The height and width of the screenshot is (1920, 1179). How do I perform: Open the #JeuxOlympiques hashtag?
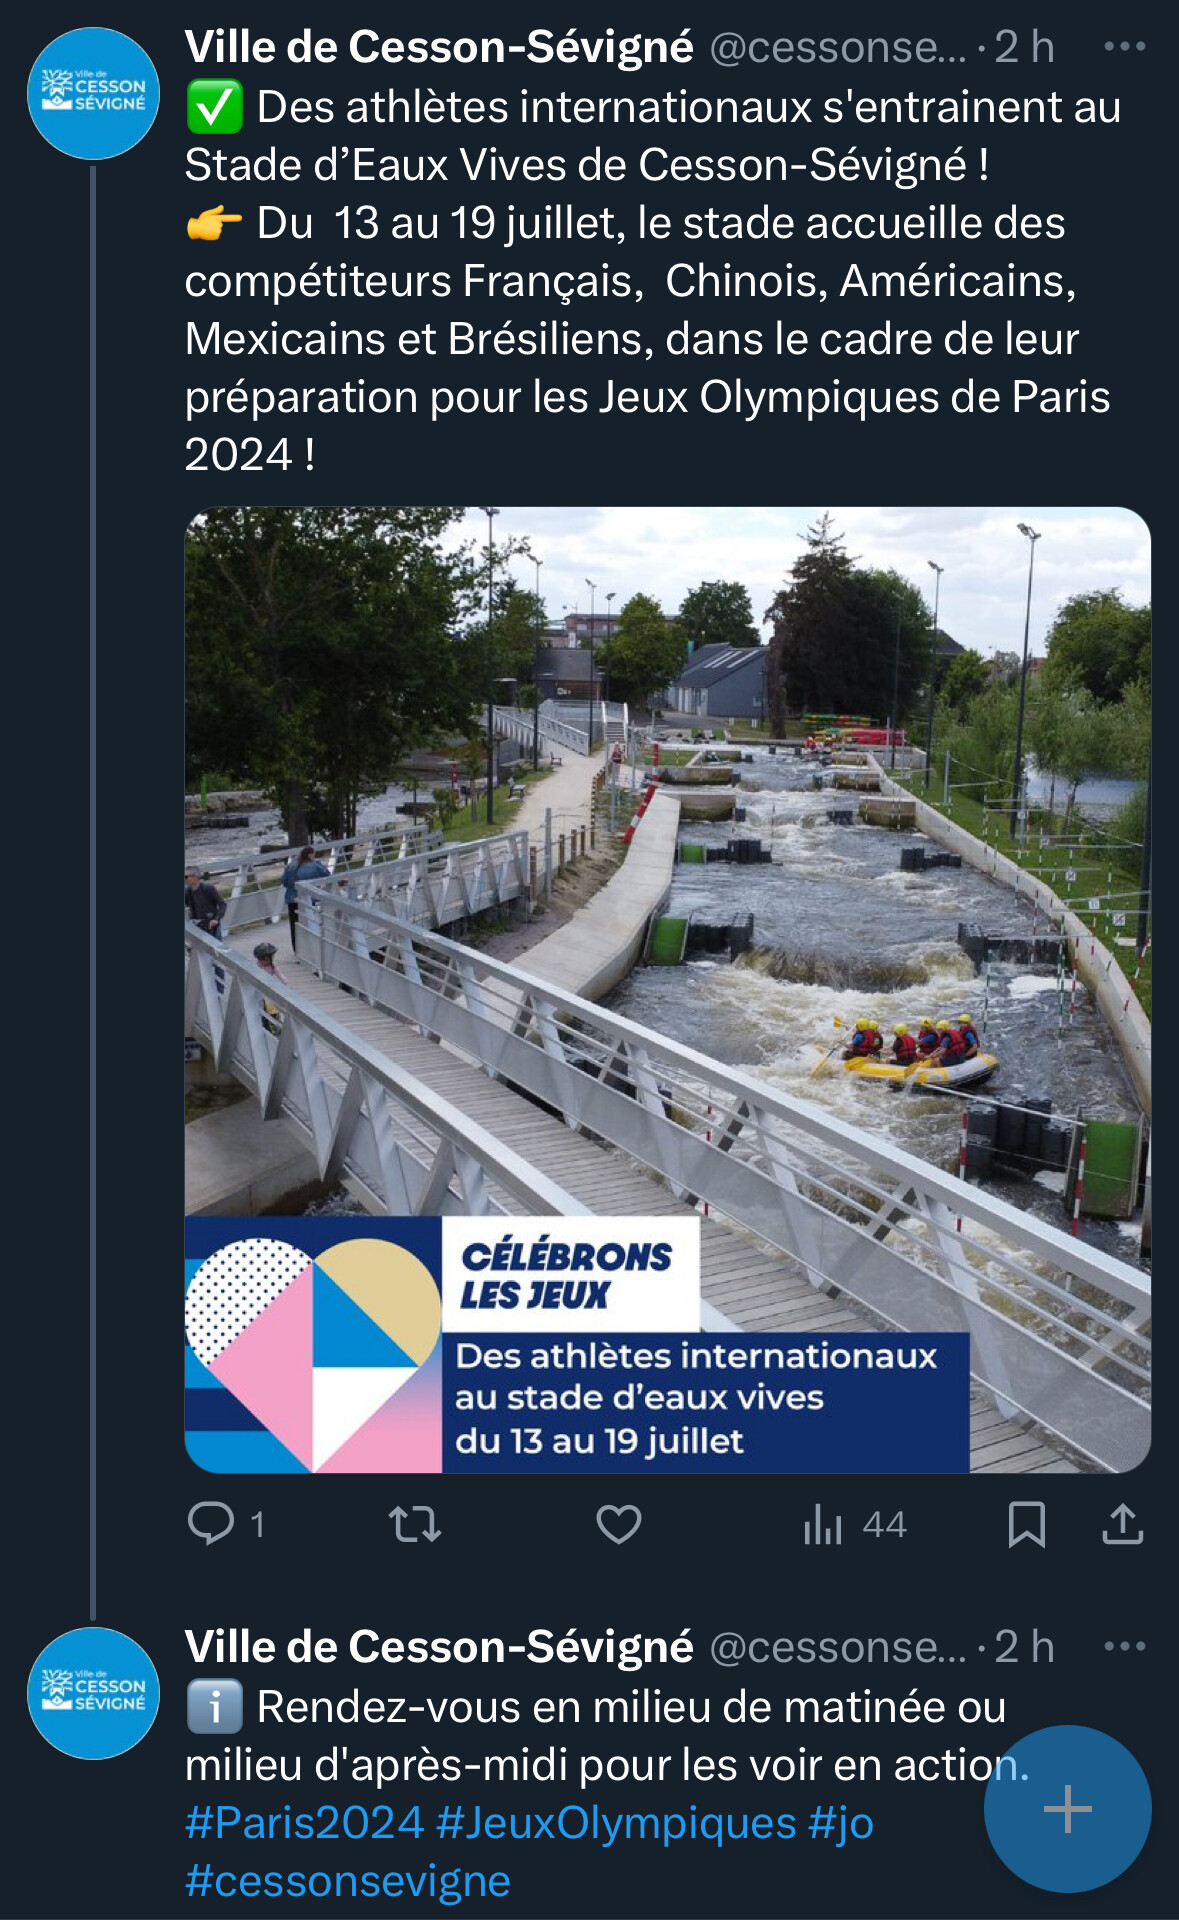tap(616, 1823)
